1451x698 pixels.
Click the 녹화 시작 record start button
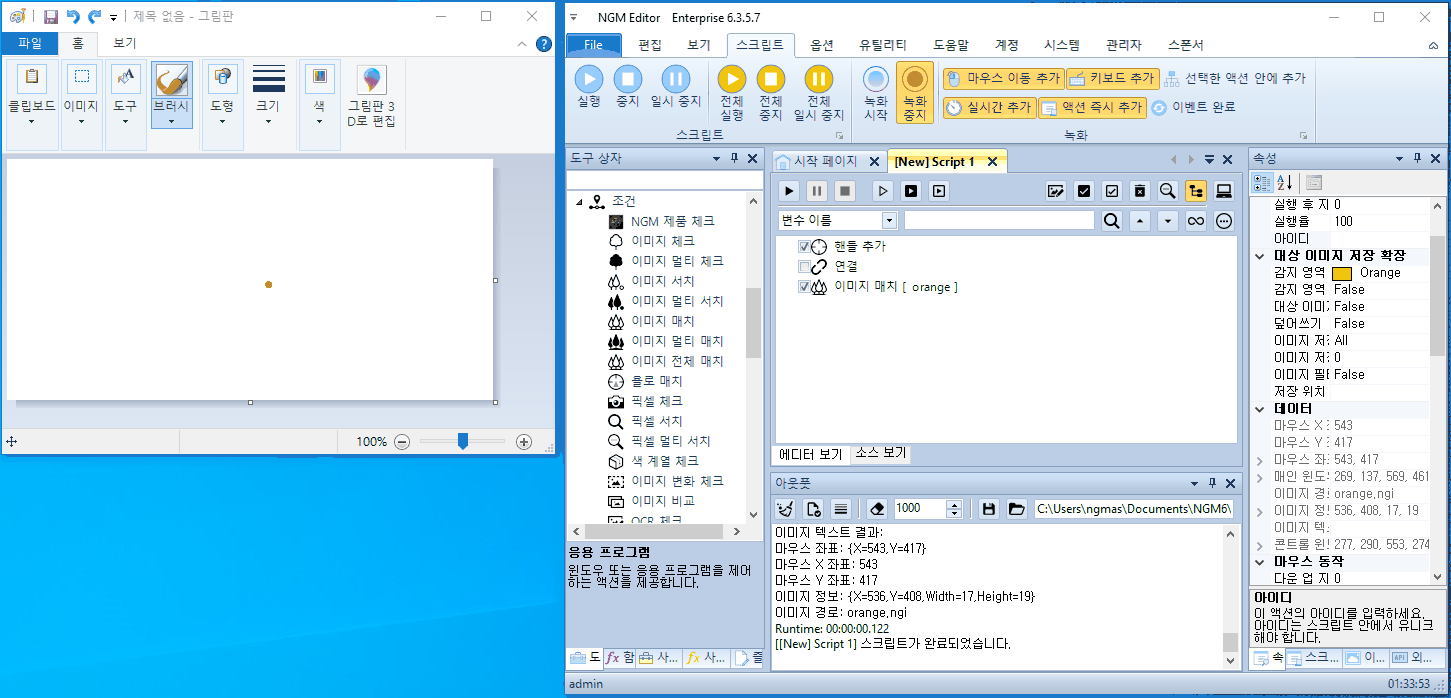tap(875, 93)
